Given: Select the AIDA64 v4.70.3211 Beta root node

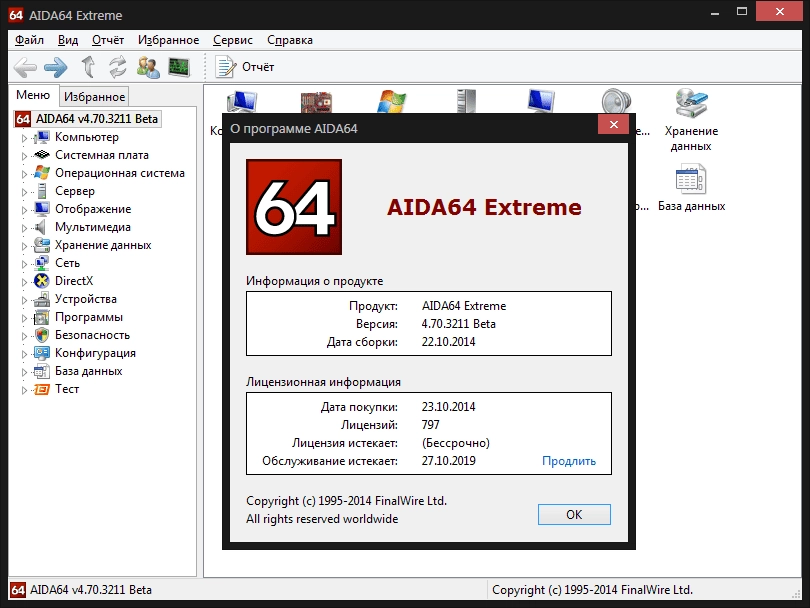Looking at the screenshot, I should (87, 119).
